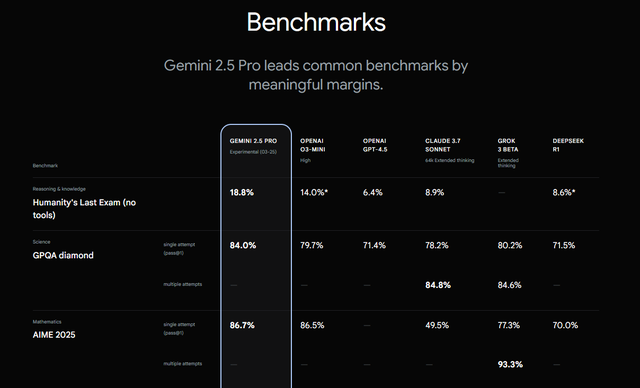Image resolution: width=640 pixels, height=388 pixels.
Task: Click the GPQA diamond row label
Action: click(63, 255)
